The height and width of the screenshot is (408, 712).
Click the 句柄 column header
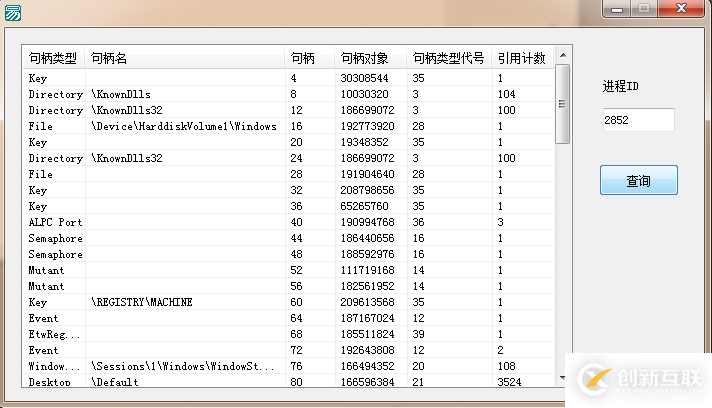tap(310, 58)
